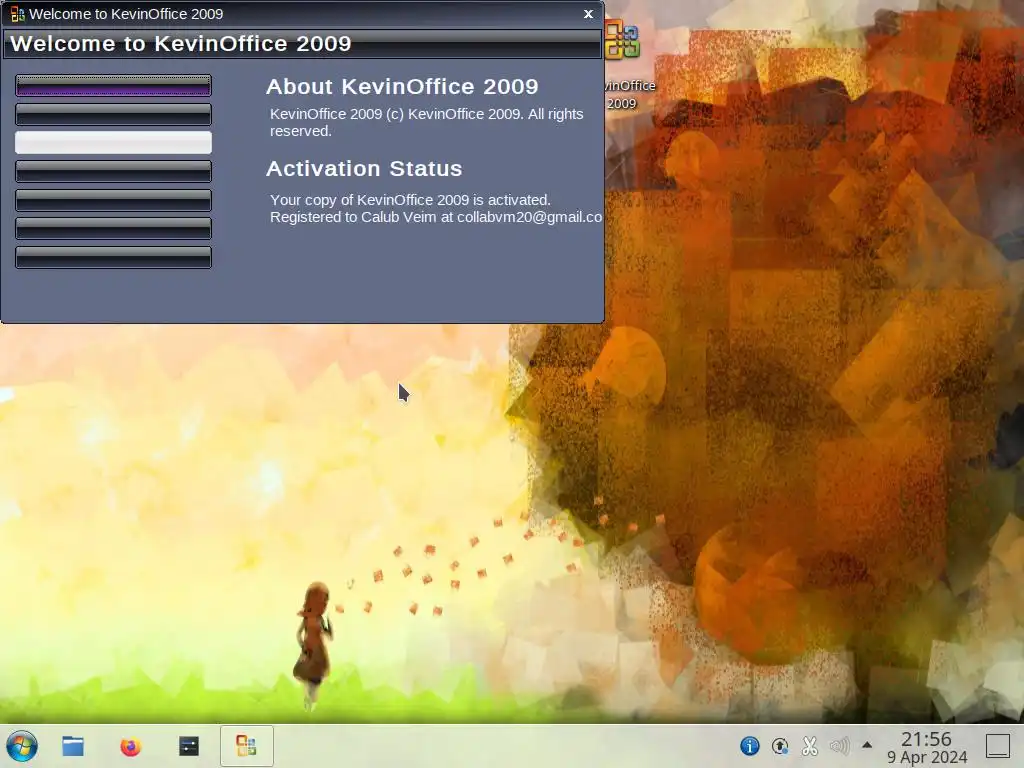Viewport: 1024px width, 768px height.
Task: Open the start menu orb on the taskbar
Action: tap(22, 746)
